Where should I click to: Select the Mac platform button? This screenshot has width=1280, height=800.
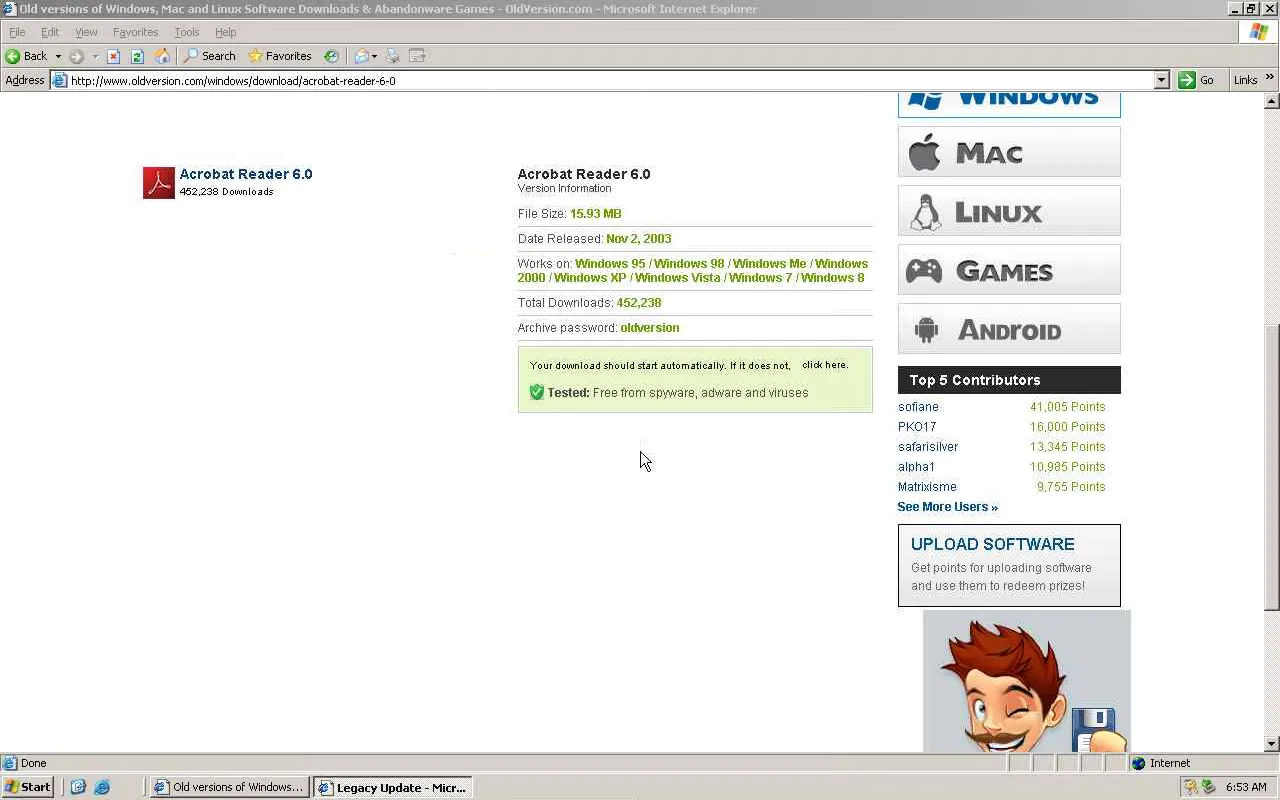[1009, 152]
